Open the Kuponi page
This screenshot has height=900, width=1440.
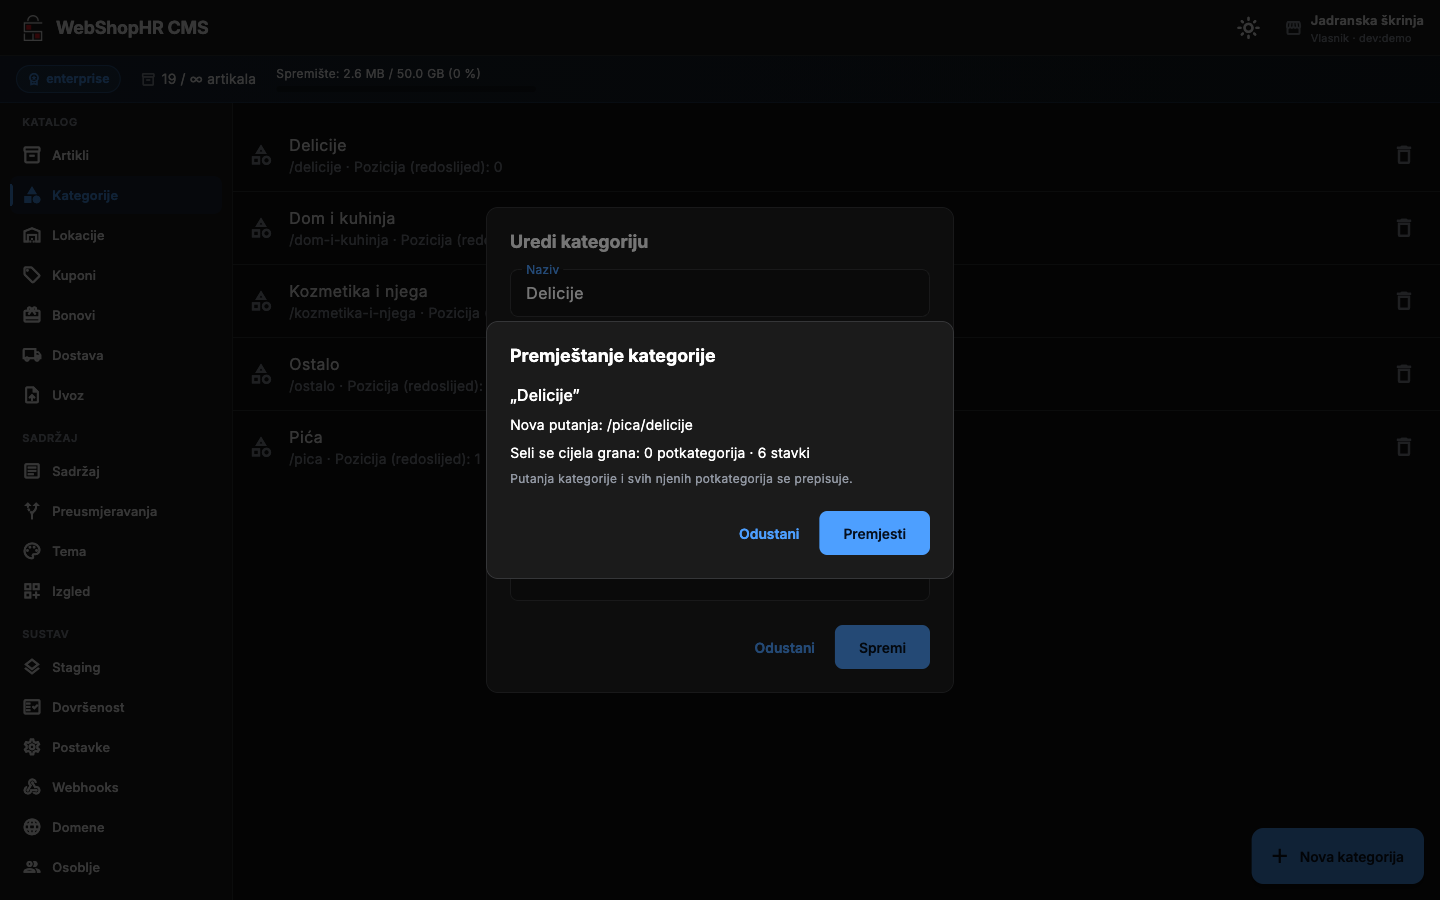pyautogui.click(x=116, y=275)
